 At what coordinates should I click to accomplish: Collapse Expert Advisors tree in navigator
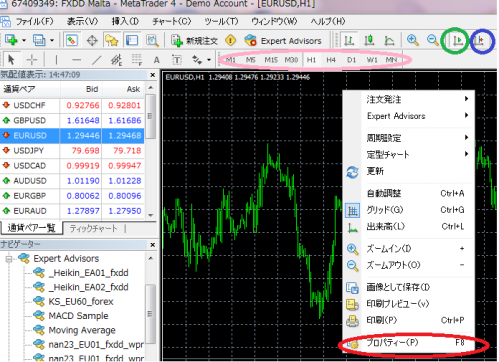coord(9,258)
